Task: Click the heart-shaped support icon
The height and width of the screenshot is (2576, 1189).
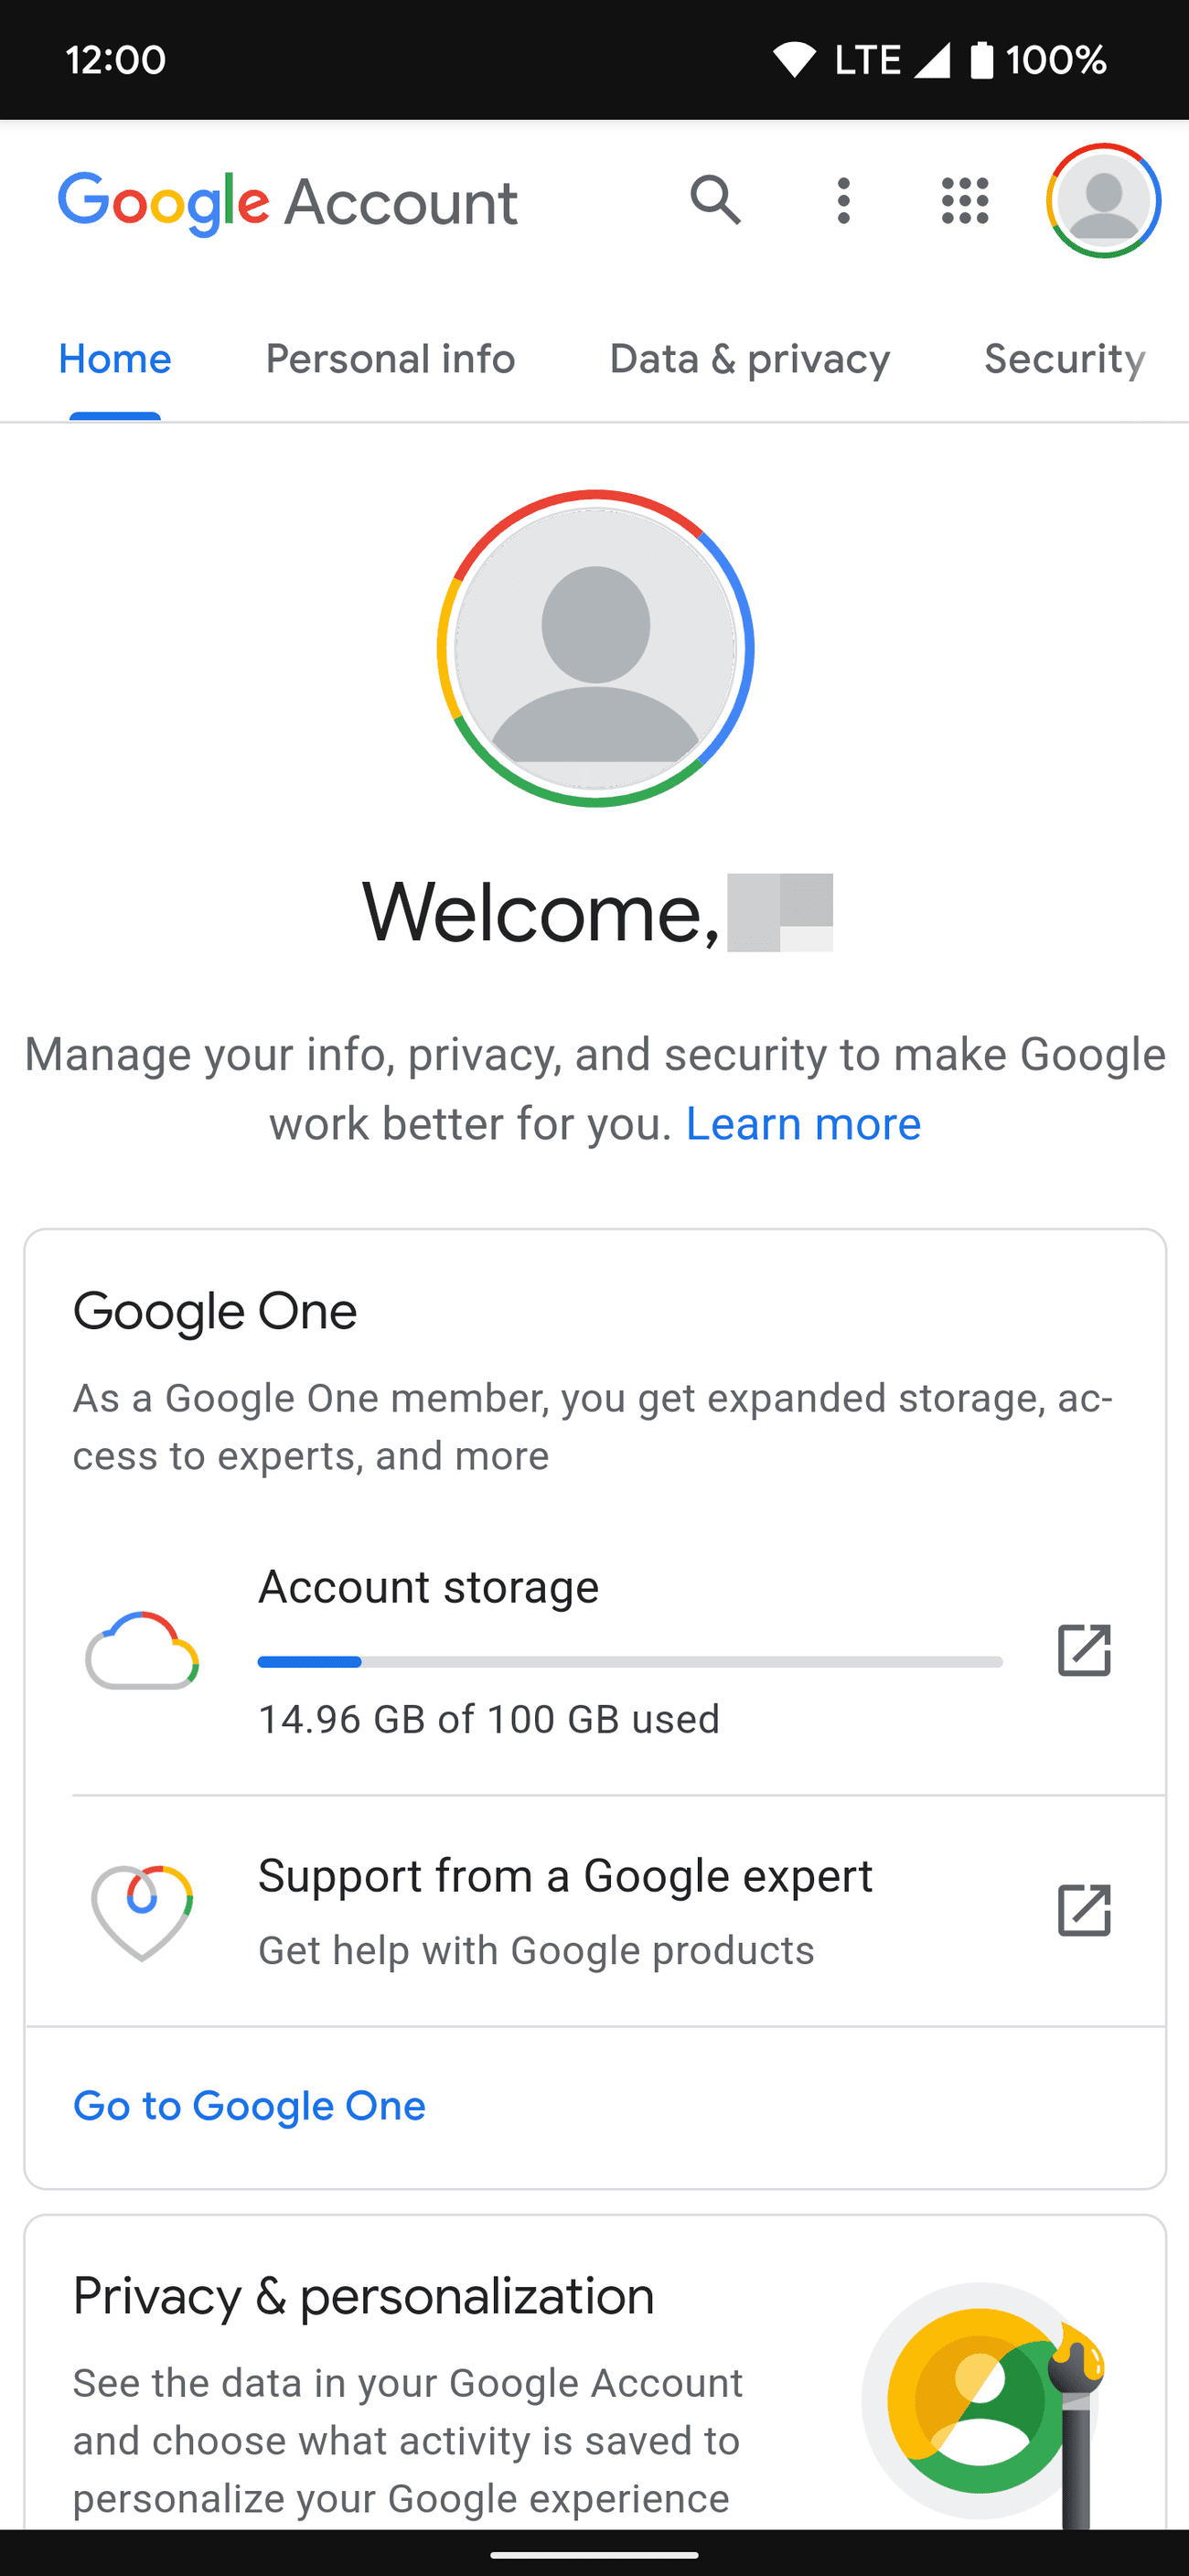Action: click(x=142, y=1909)
